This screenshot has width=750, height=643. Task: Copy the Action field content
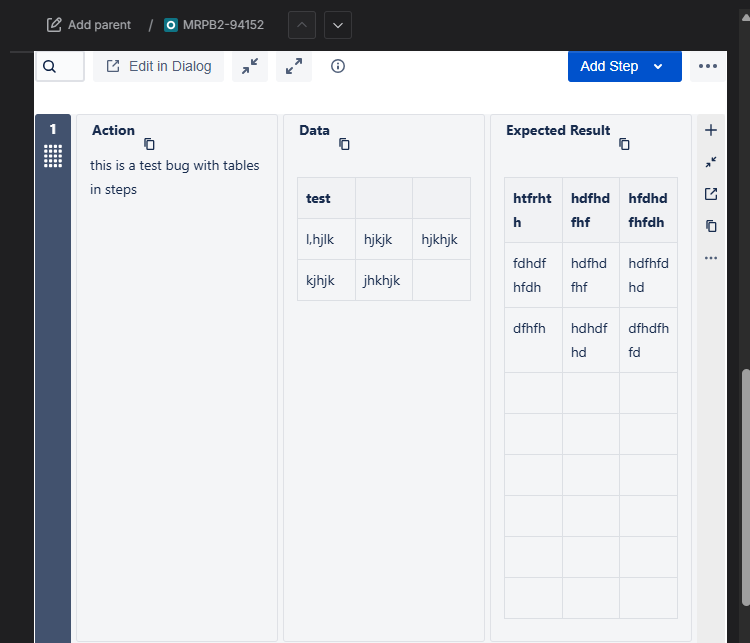tap(150, 144)
